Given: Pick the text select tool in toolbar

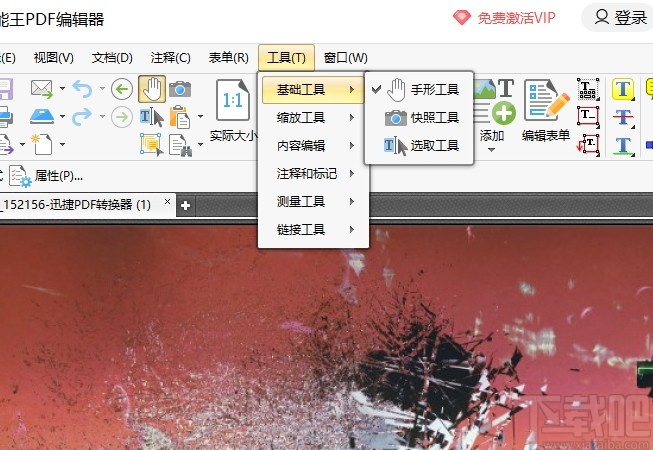Looking at the screenshot, I should (152, 117).
